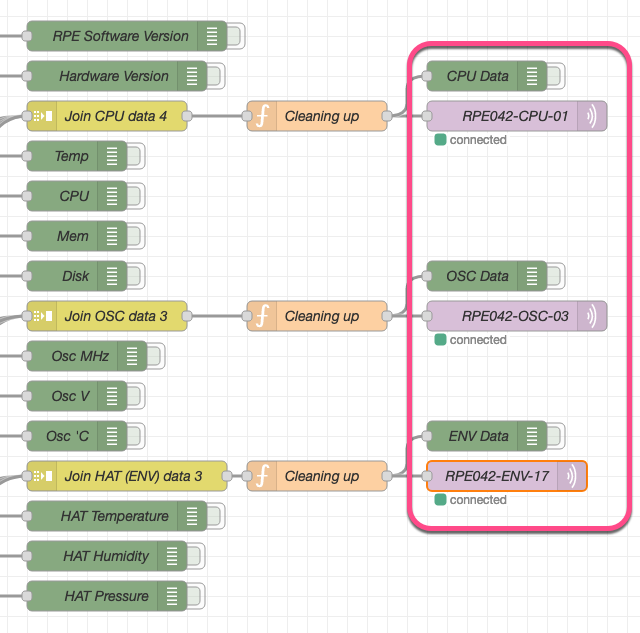The height and width of the screenshot is (633, 640).
Task: Click connected status under RPE042-OSC-03
Action: tap(471, 340)
